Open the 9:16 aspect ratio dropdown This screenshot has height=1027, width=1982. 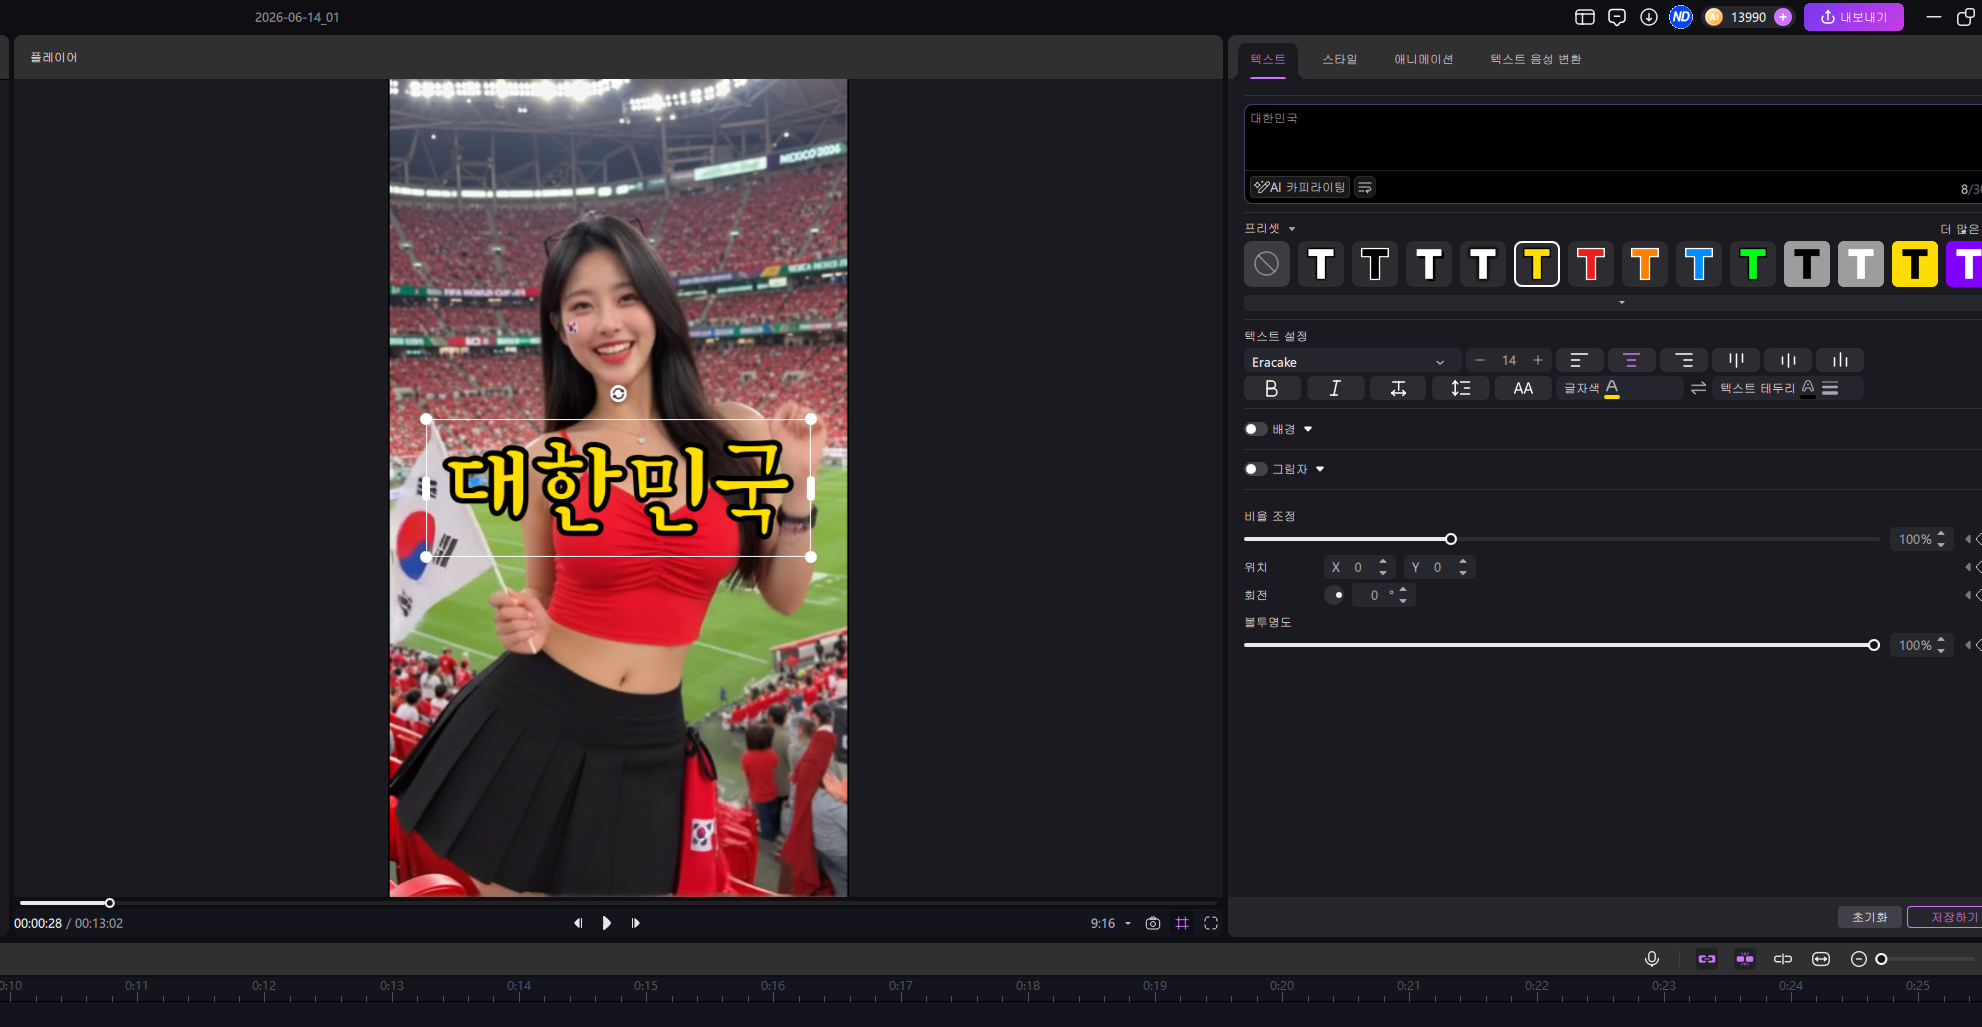pos(1110,923)
